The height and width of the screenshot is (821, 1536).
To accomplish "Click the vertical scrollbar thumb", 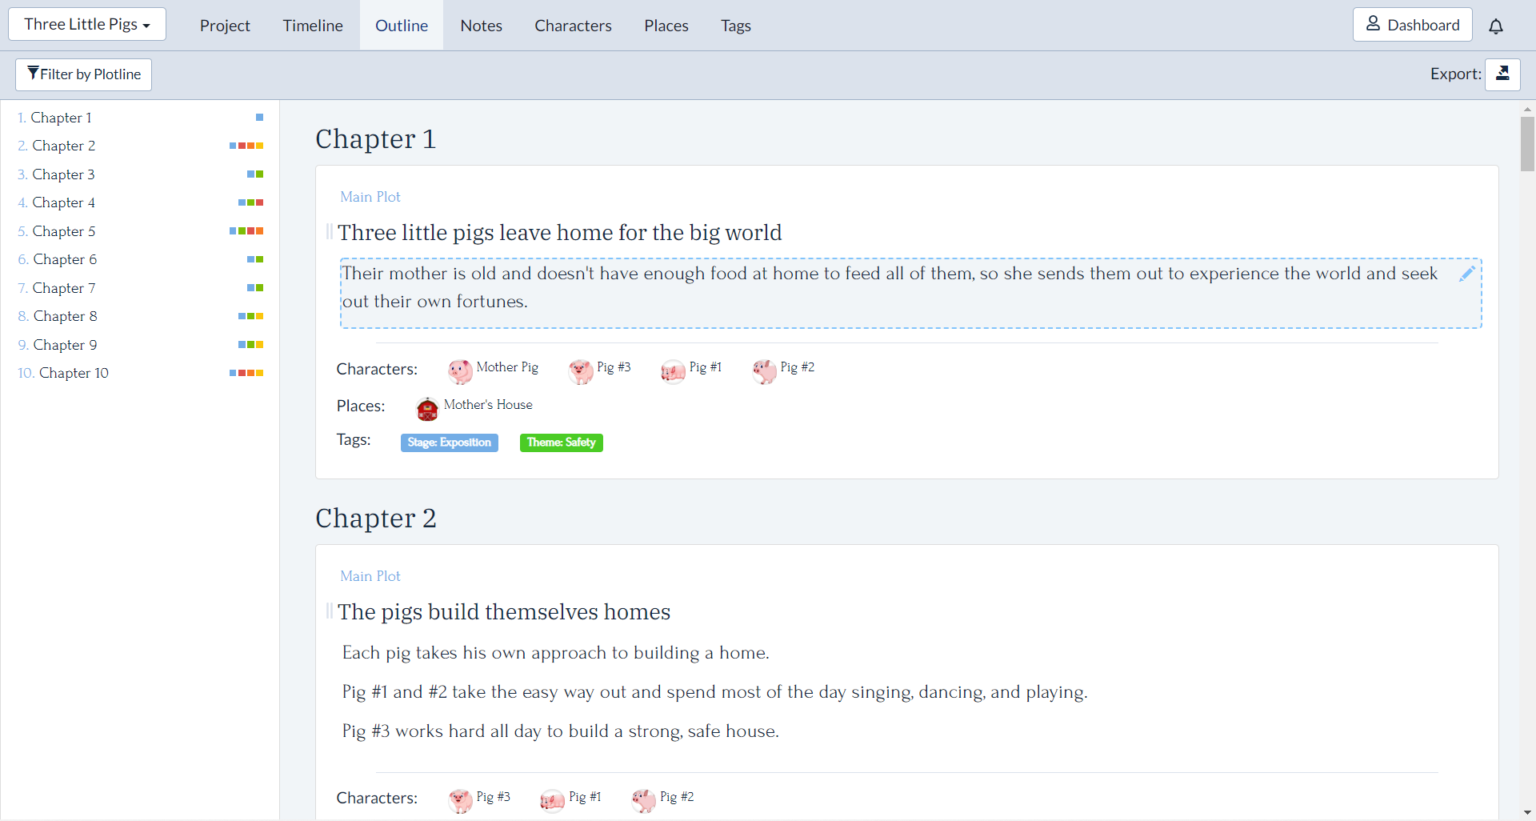I will tap(1526, 144).
